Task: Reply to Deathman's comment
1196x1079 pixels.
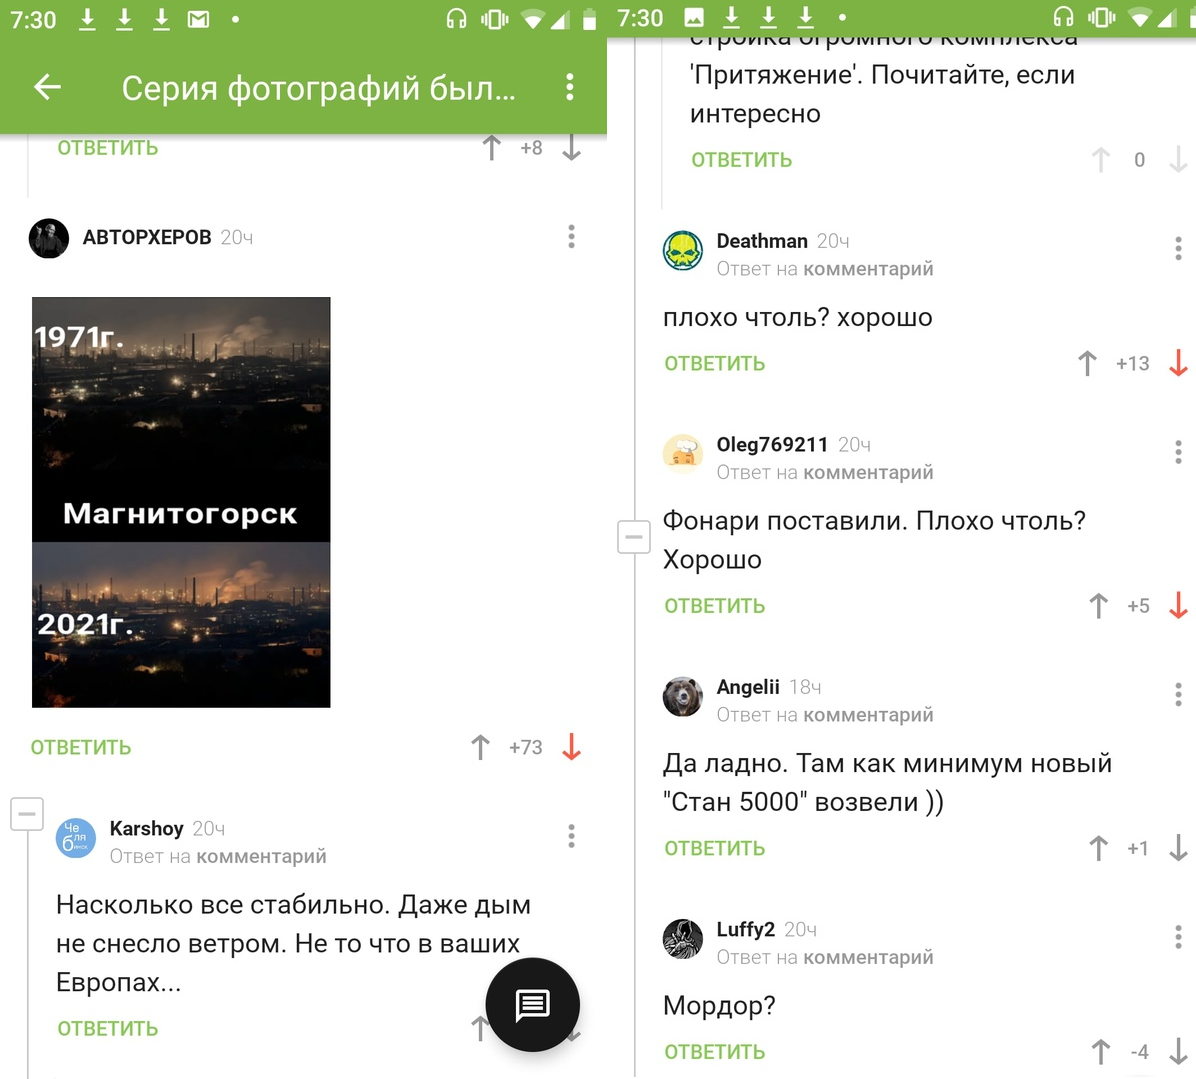Action: tap(715, 364)
